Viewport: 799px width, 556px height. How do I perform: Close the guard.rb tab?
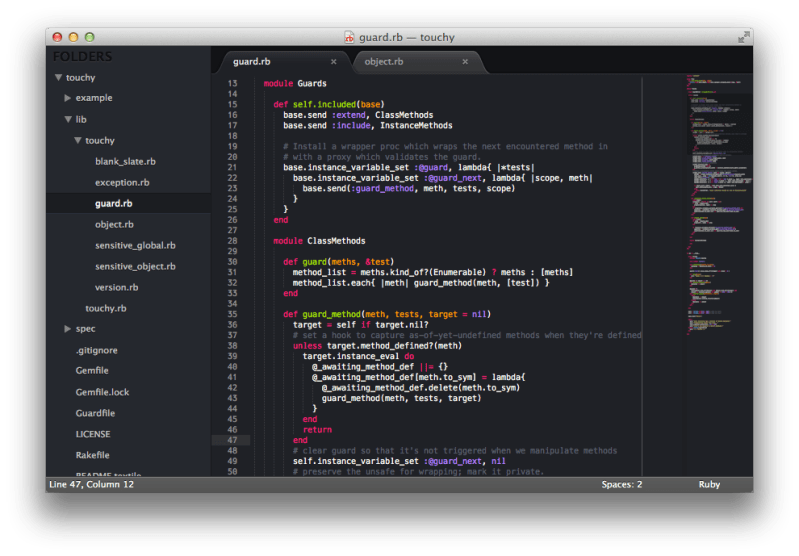tap(334, 62)
